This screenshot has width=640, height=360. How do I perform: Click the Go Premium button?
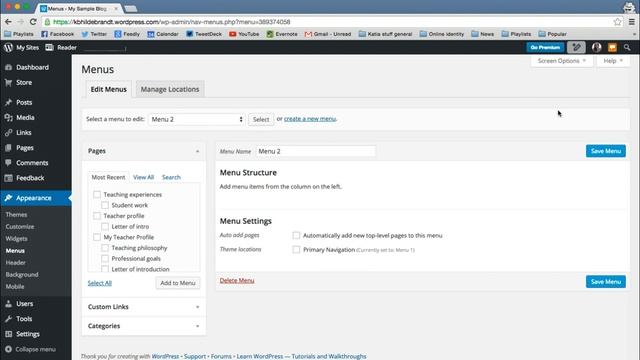545,47
